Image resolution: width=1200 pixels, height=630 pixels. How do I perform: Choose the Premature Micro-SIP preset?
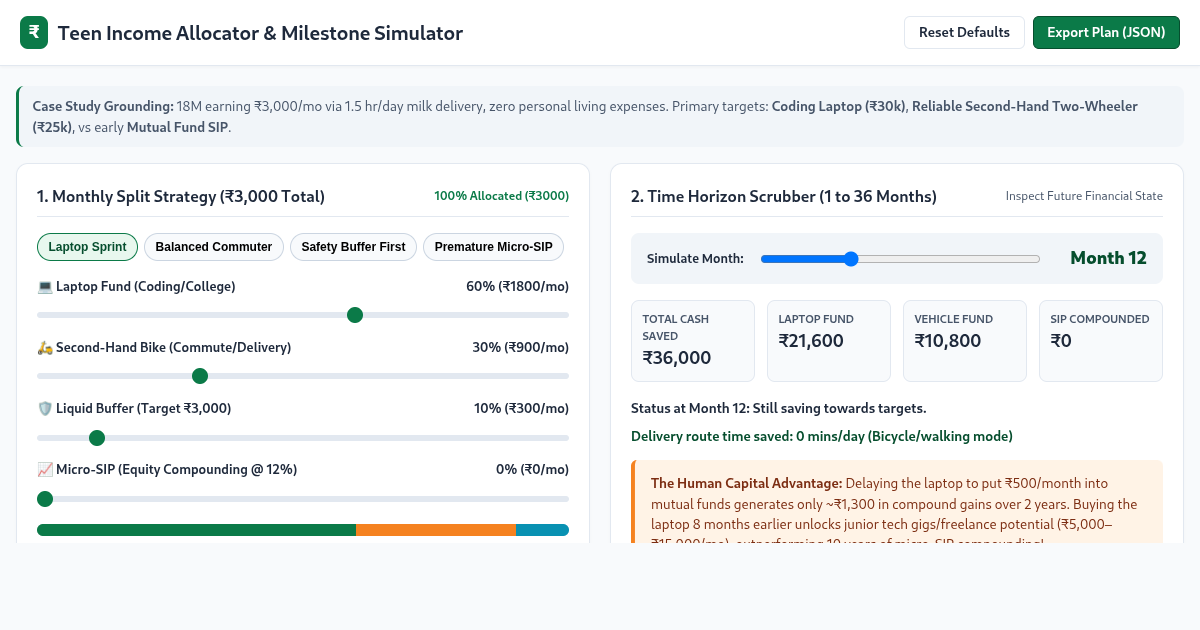click(x=493, y=247)
